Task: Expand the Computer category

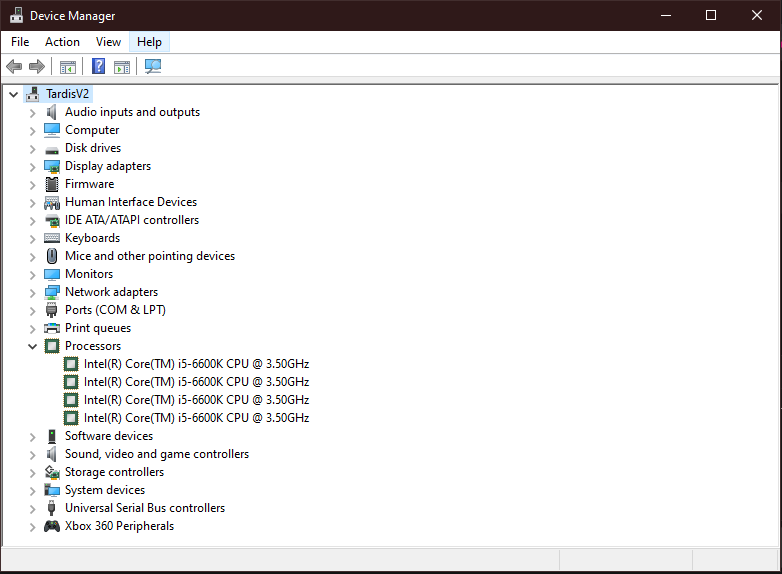Action: 32,131
